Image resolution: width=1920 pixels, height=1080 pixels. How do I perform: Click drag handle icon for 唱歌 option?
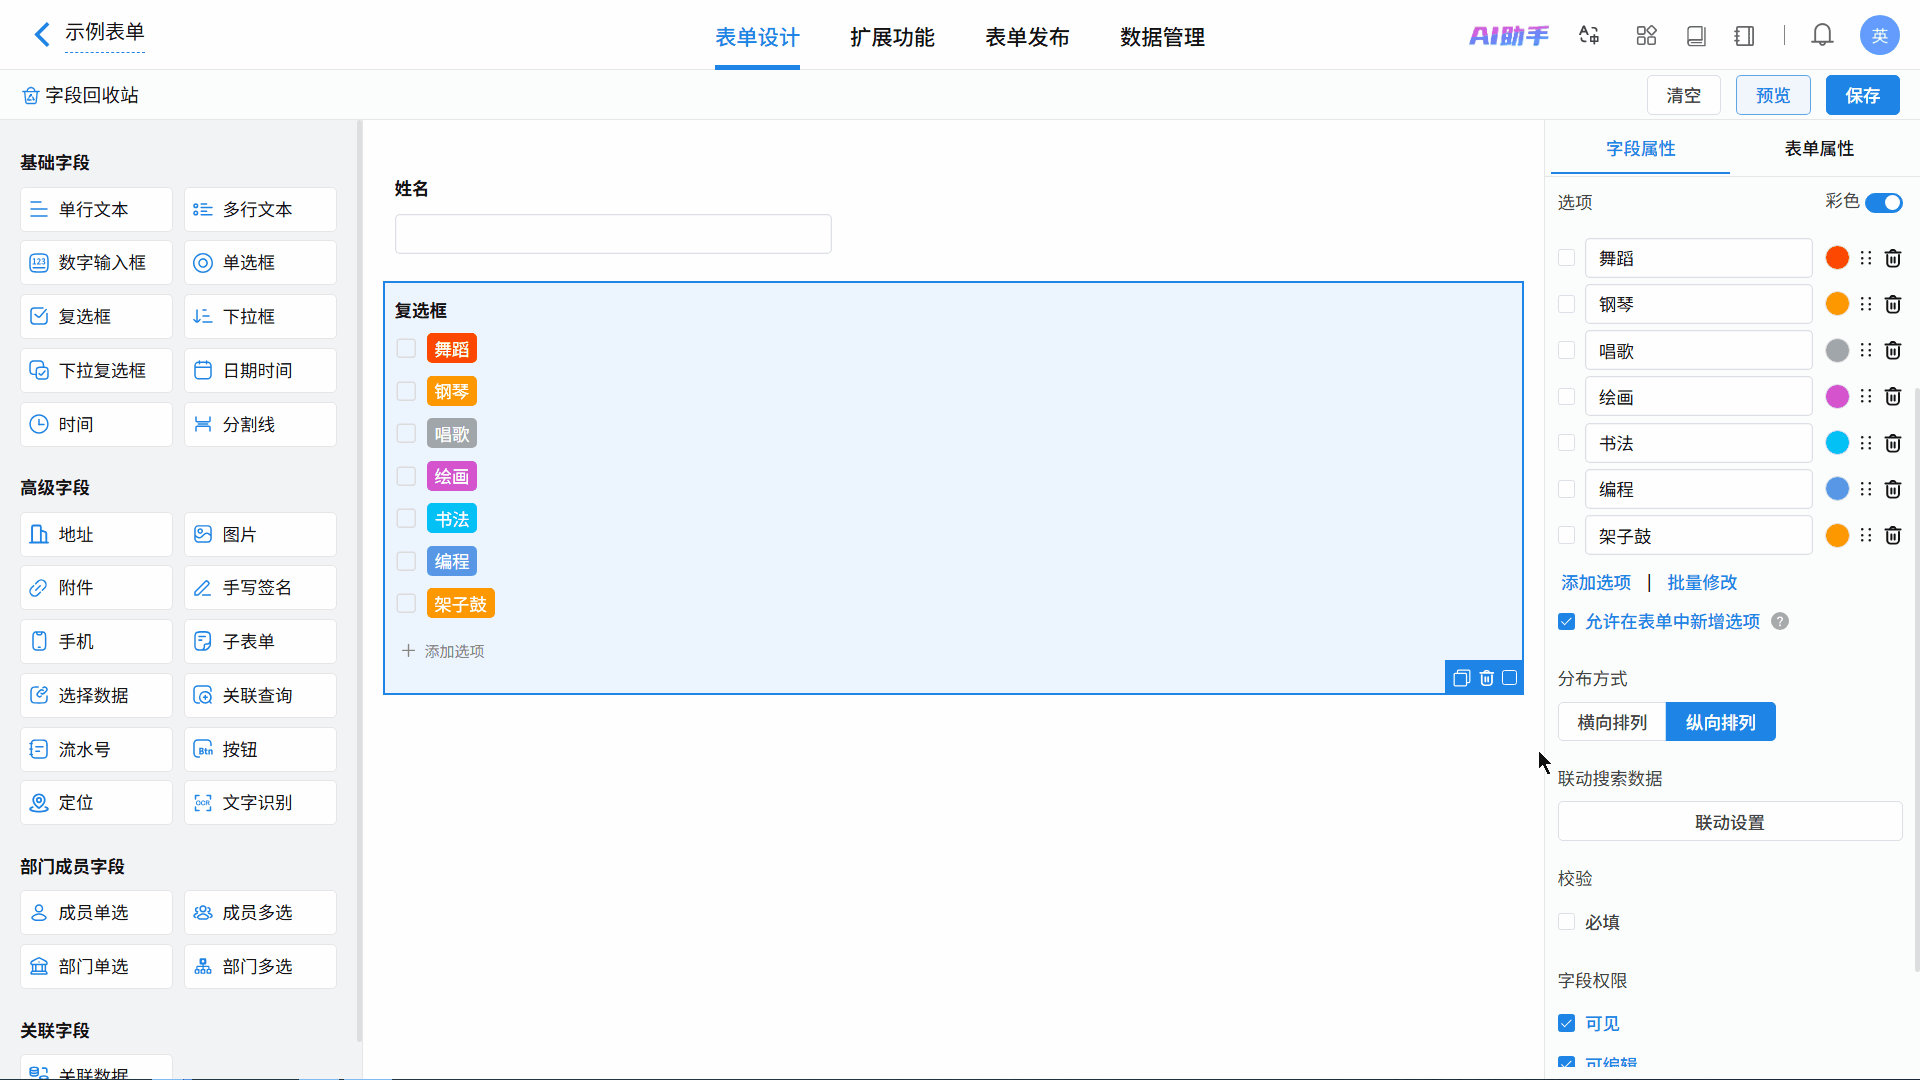coord(1866,350)
